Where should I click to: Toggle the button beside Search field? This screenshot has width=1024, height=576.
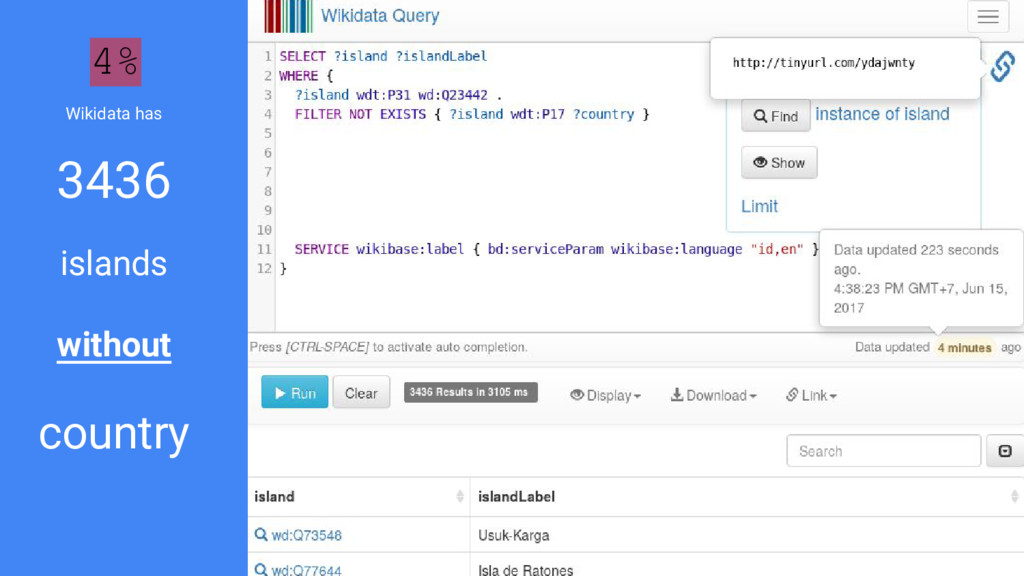pyautogui.click(x=1005, y=451)
